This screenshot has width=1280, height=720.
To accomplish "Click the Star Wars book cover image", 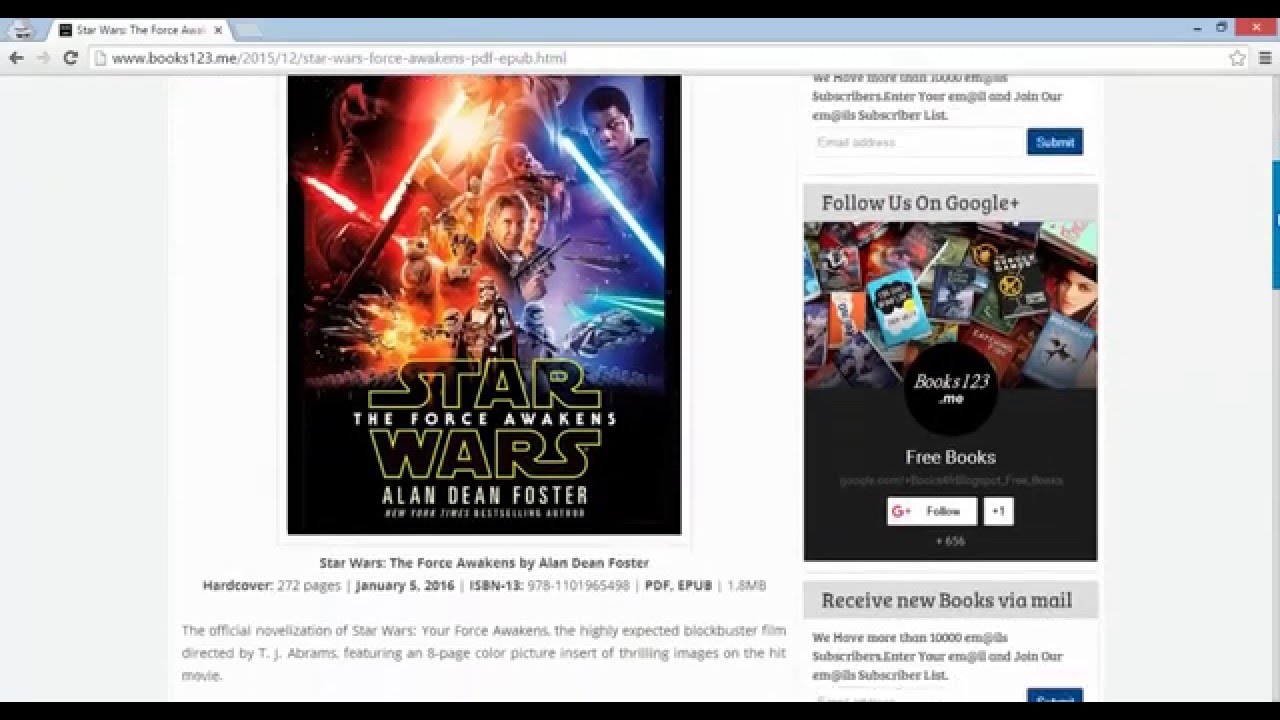I will click(484, 304).
